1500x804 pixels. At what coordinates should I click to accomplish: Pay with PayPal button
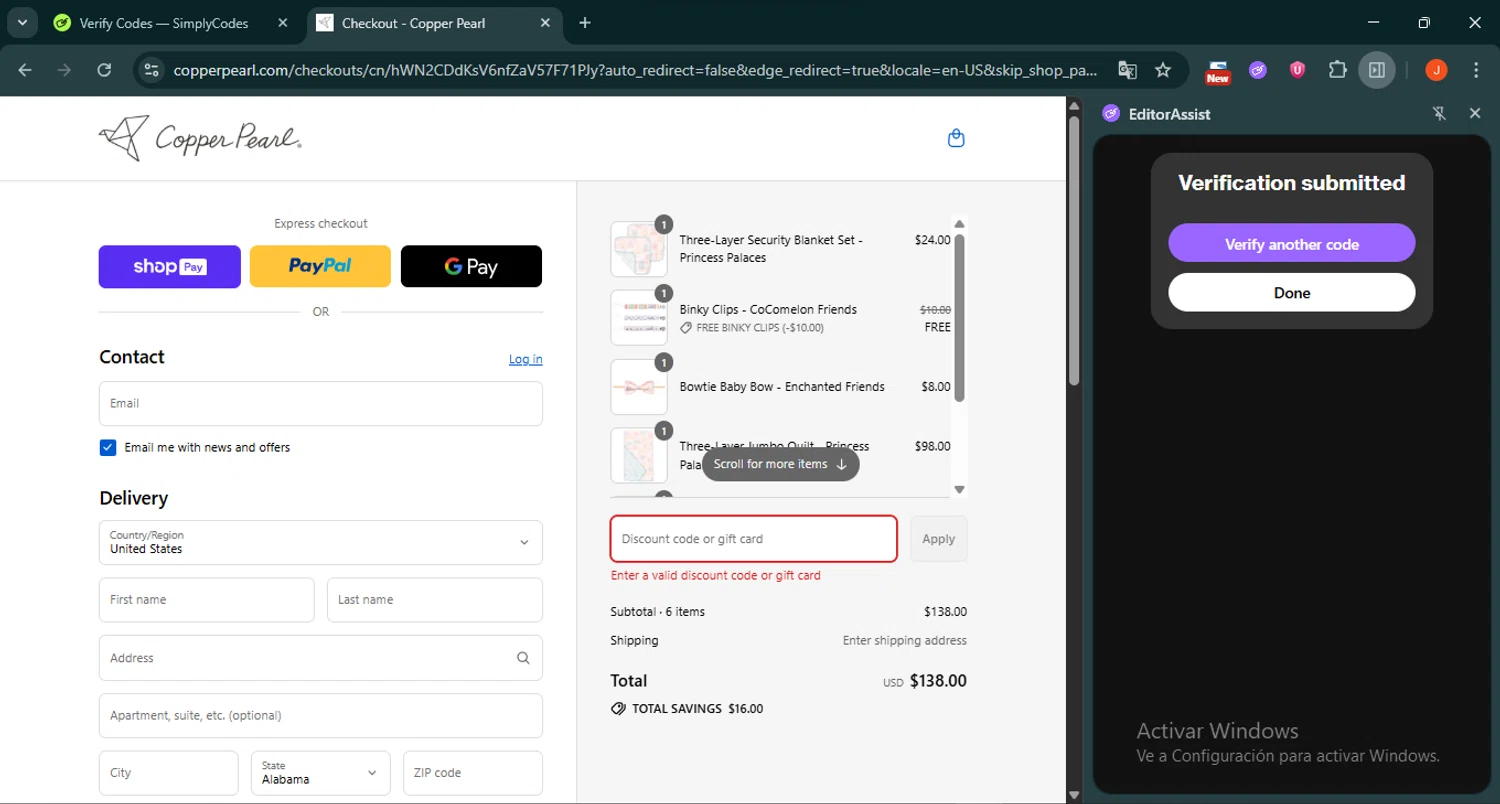pos(320,267)
